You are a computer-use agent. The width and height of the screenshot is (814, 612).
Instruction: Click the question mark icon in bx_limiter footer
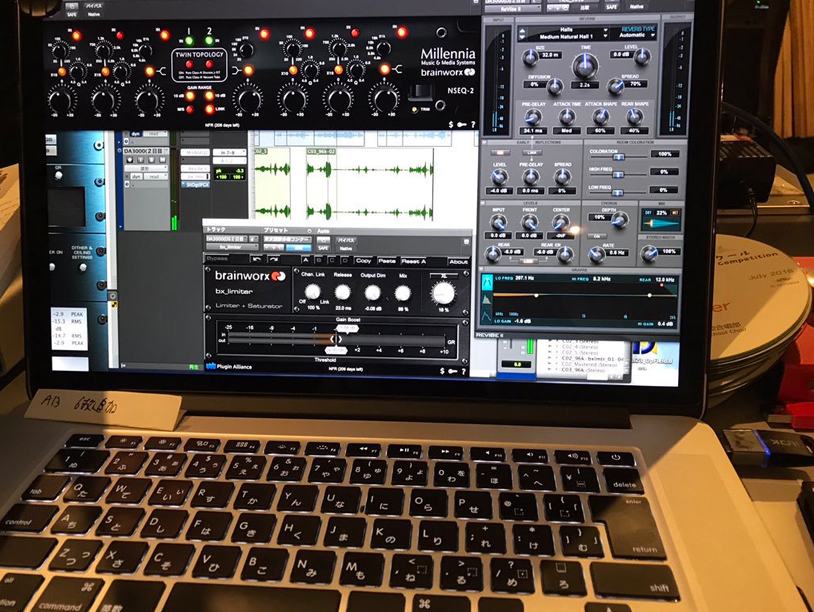464,371
